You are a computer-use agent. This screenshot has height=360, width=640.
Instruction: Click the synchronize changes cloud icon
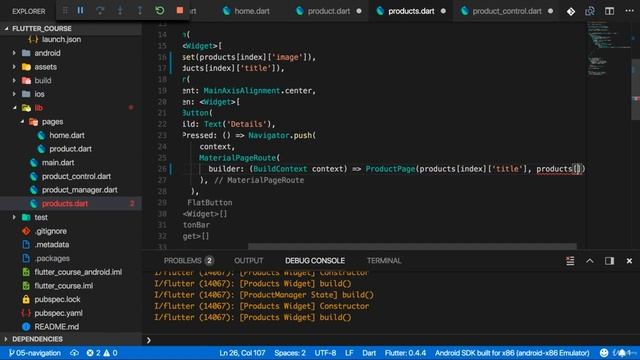74,353
